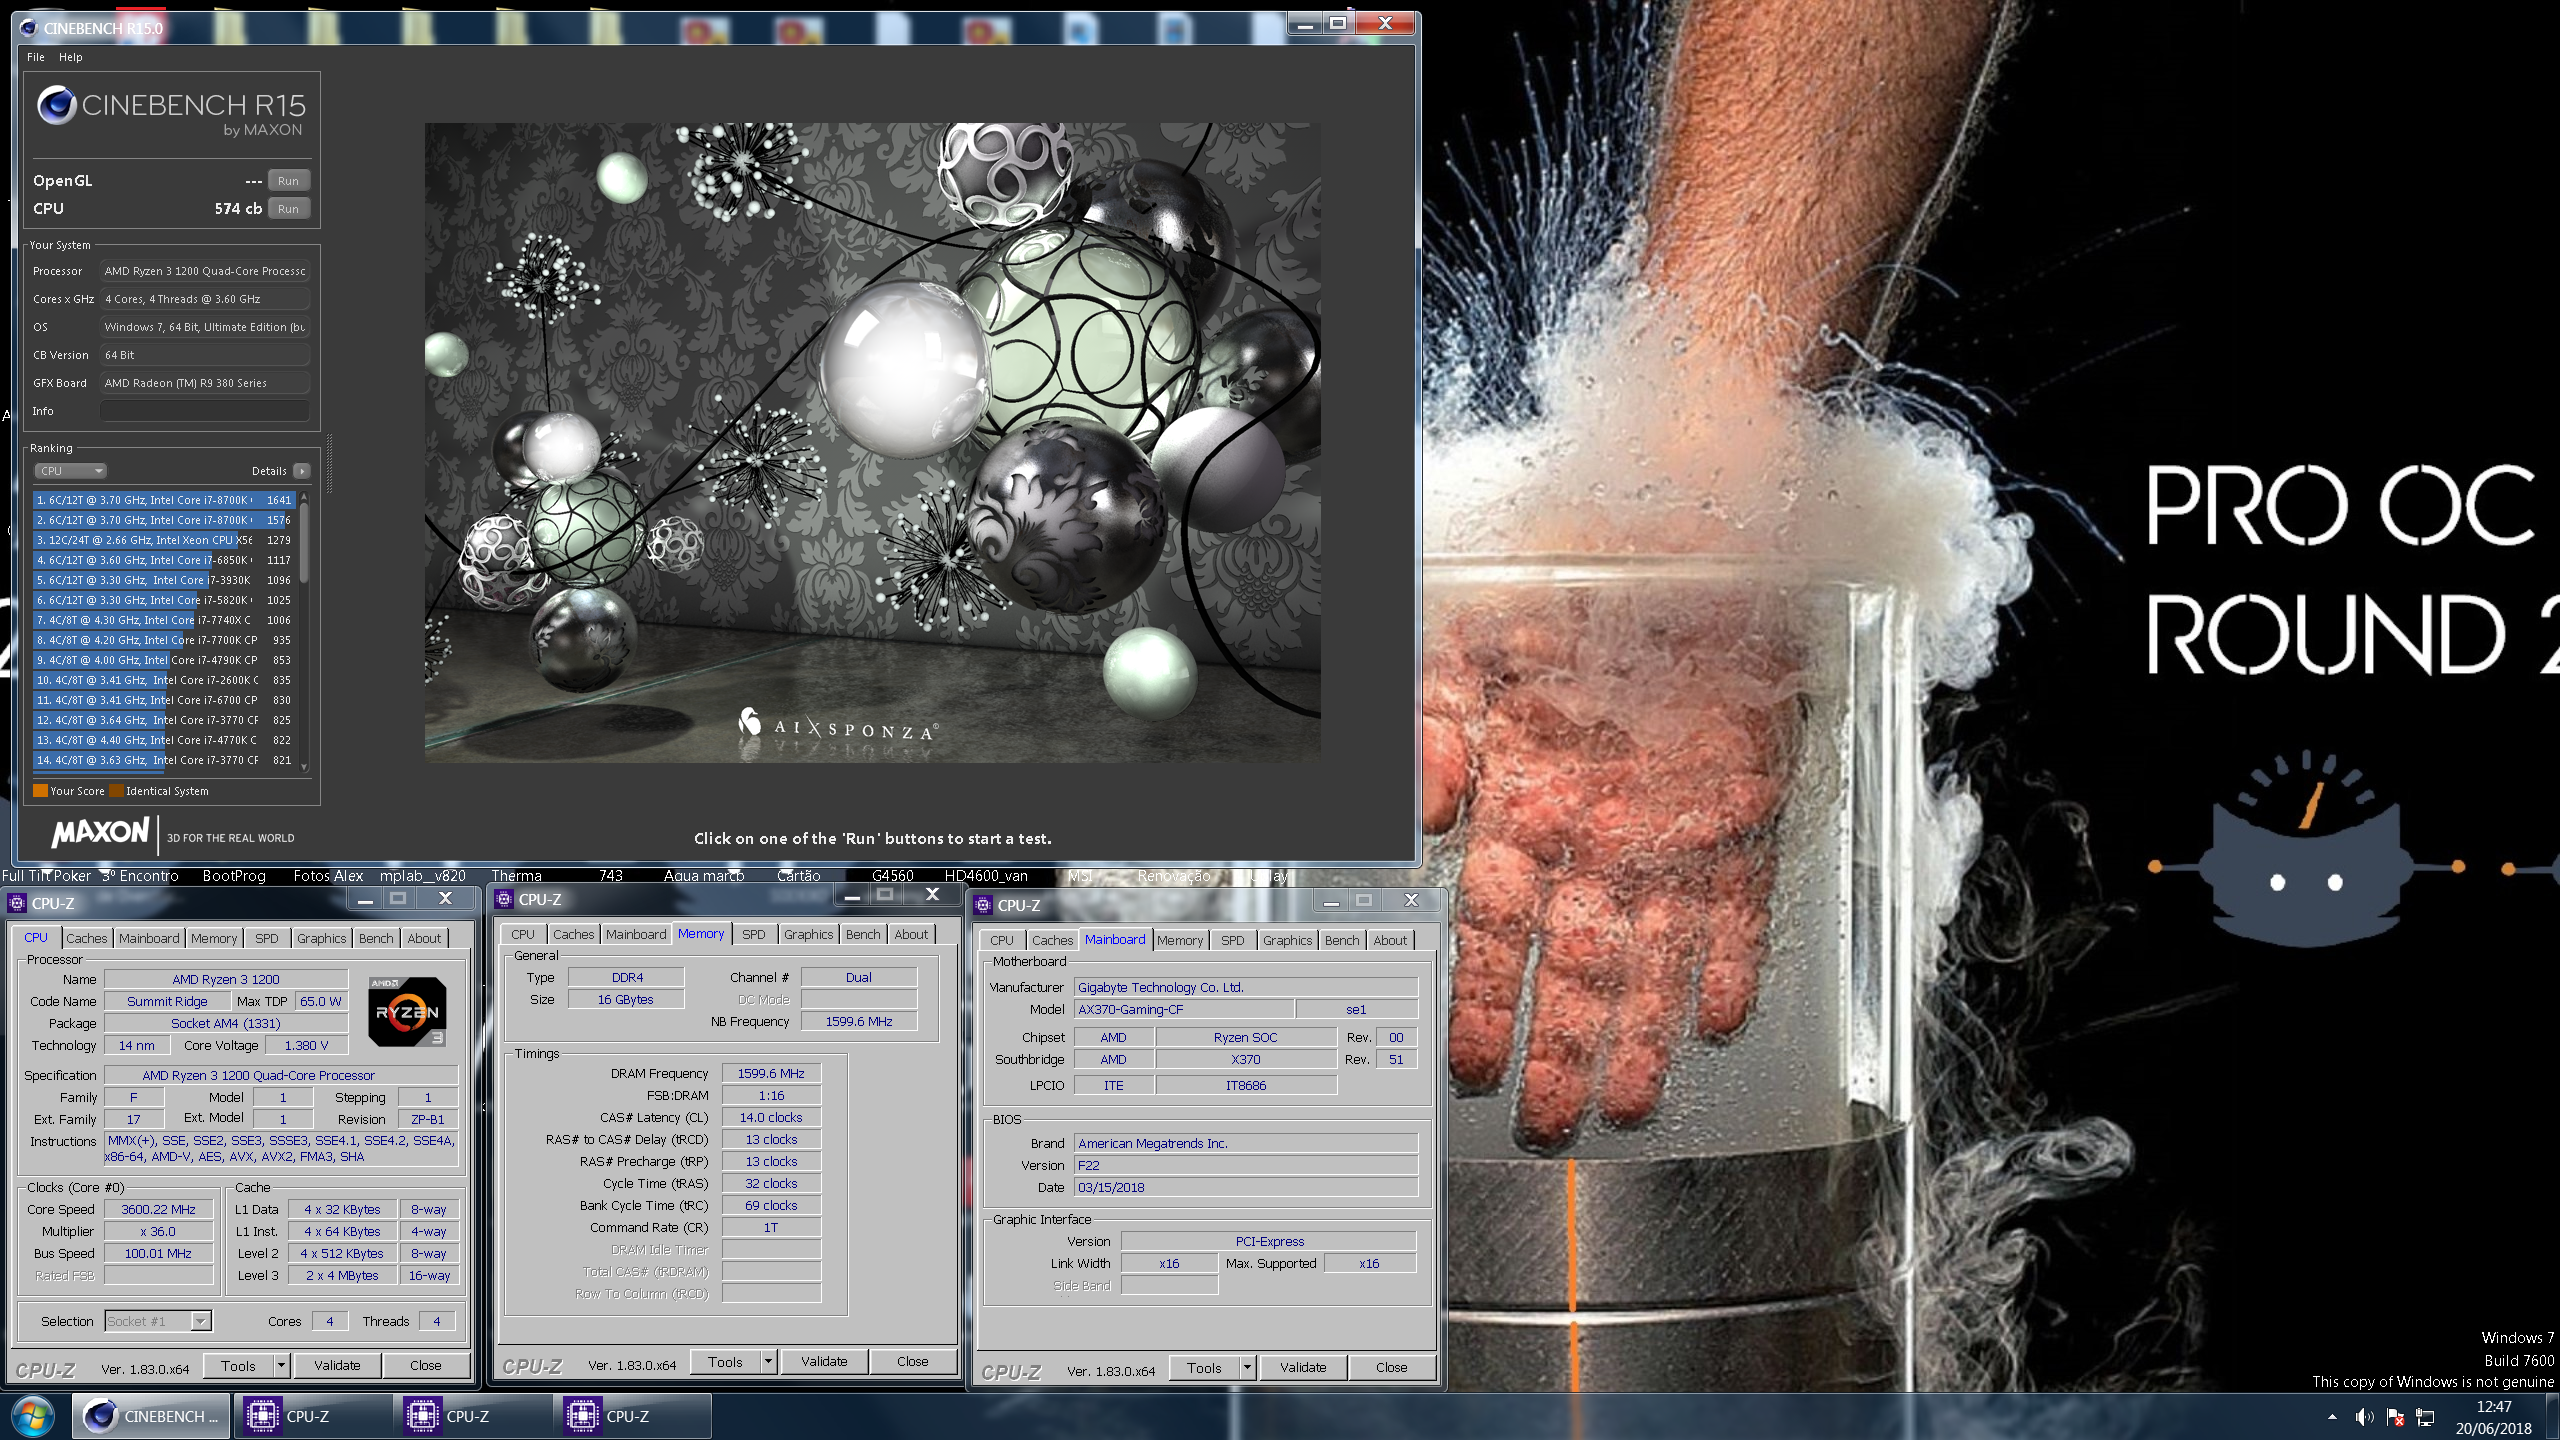Click the left CPU-Z window title icon
Viewport: 2560px width, 1440px height.
17,903
